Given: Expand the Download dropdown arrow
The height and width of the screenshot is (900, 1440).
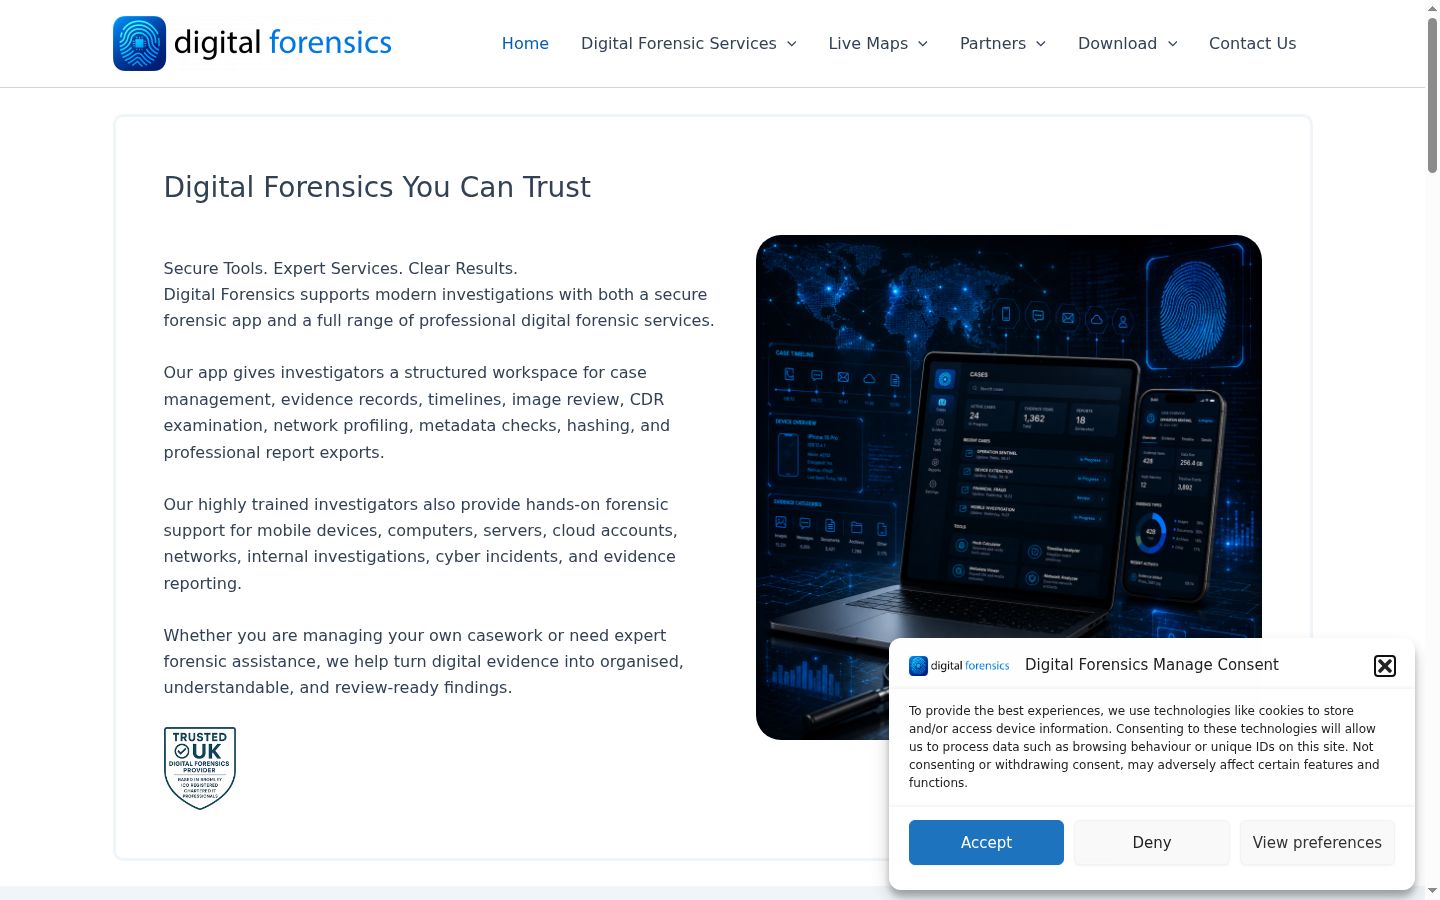Looking at the screenshot, I should coord(1173,44).
